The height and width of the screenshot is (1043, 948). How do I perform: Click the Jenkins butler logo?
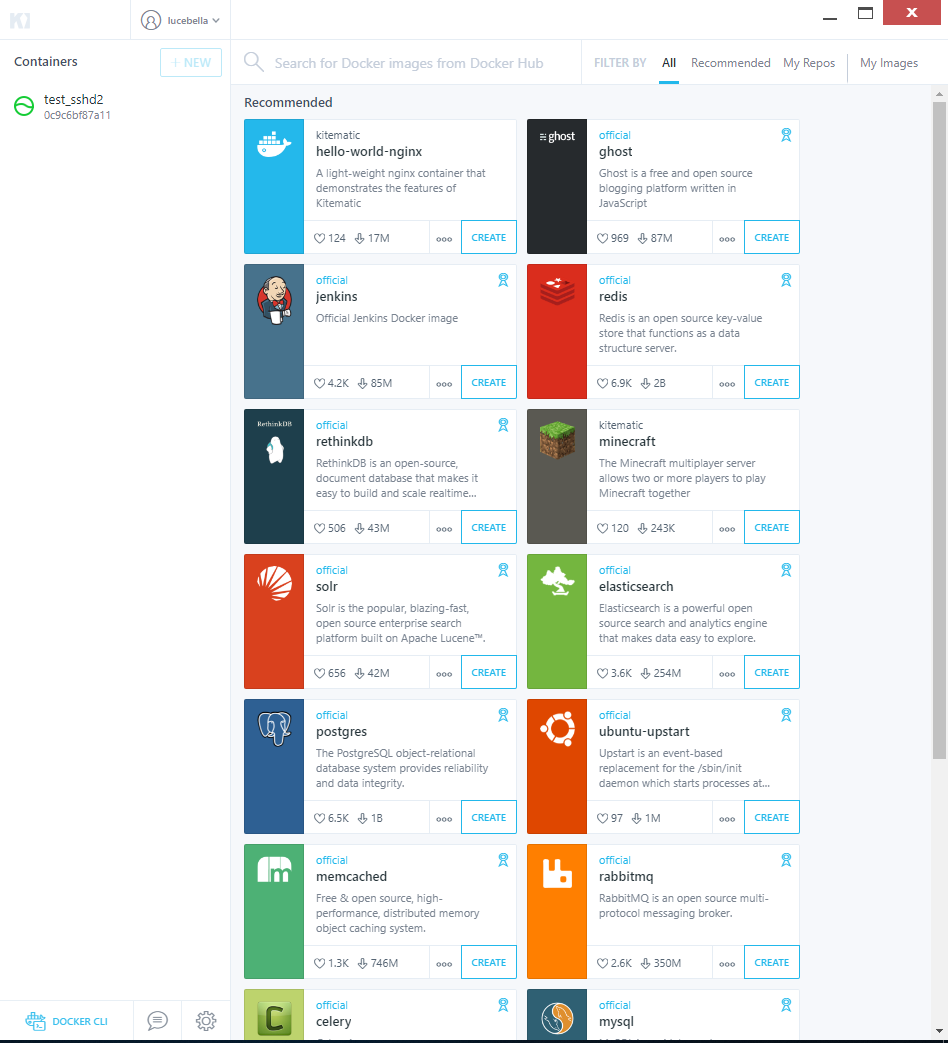tap(274, 300)
